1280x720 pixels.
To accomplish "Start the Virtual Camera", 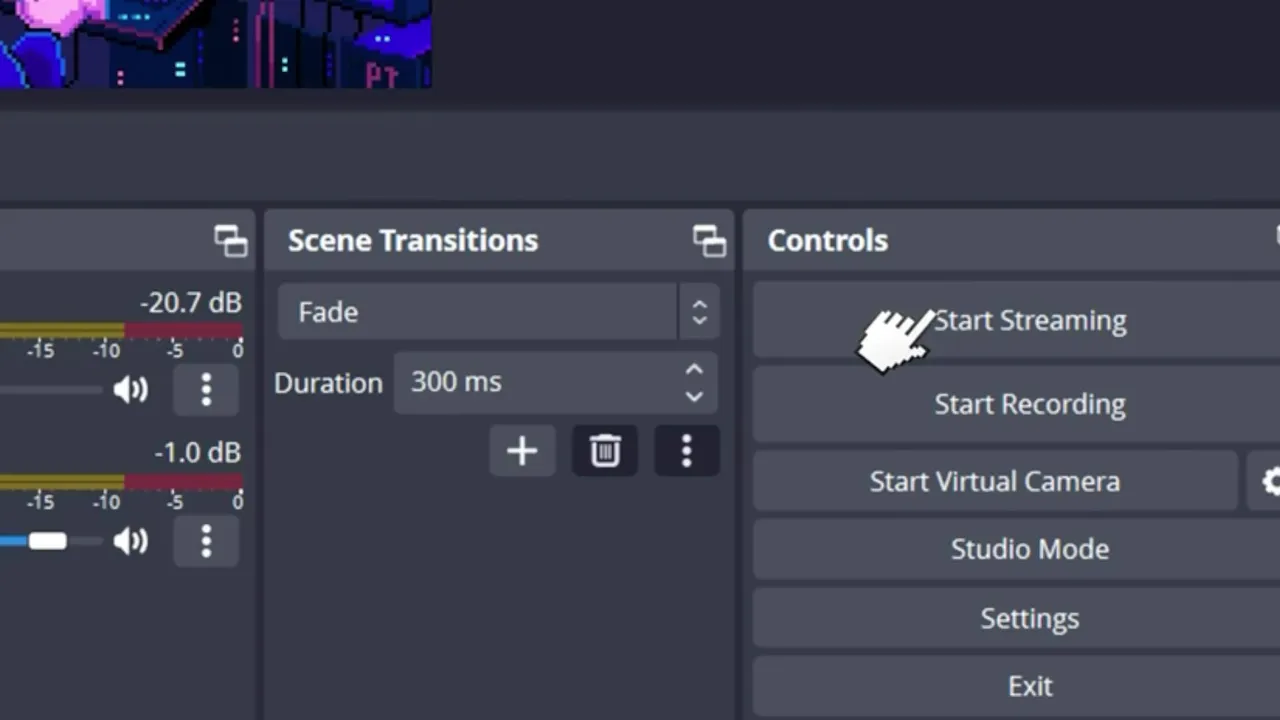I will point(994,482).
